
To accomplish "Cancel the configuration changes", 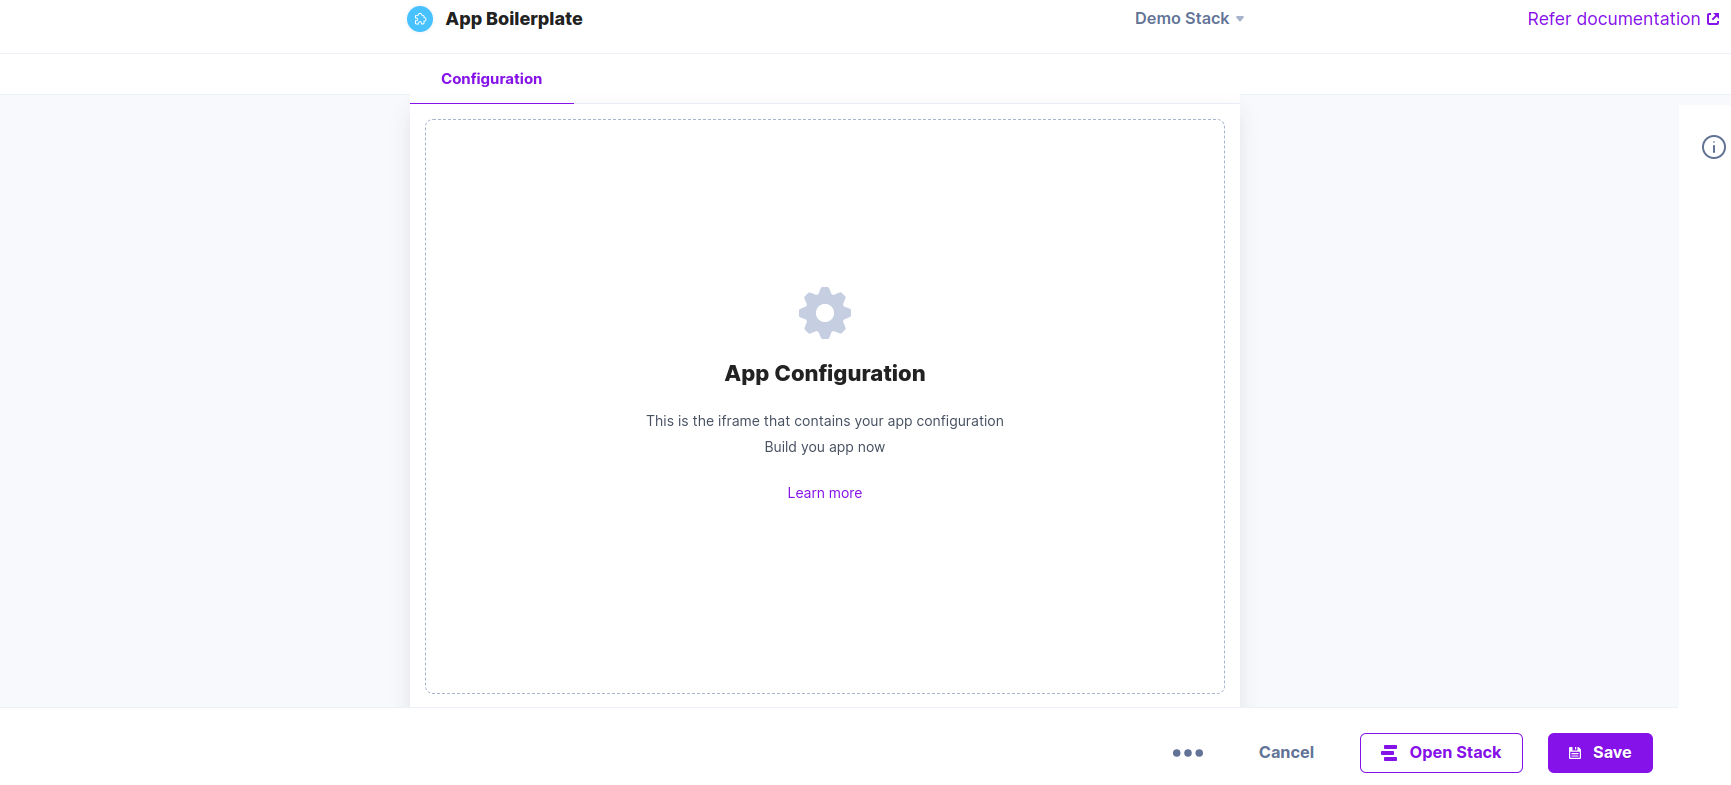I will pyautogui.click(x=1286, y=753).
